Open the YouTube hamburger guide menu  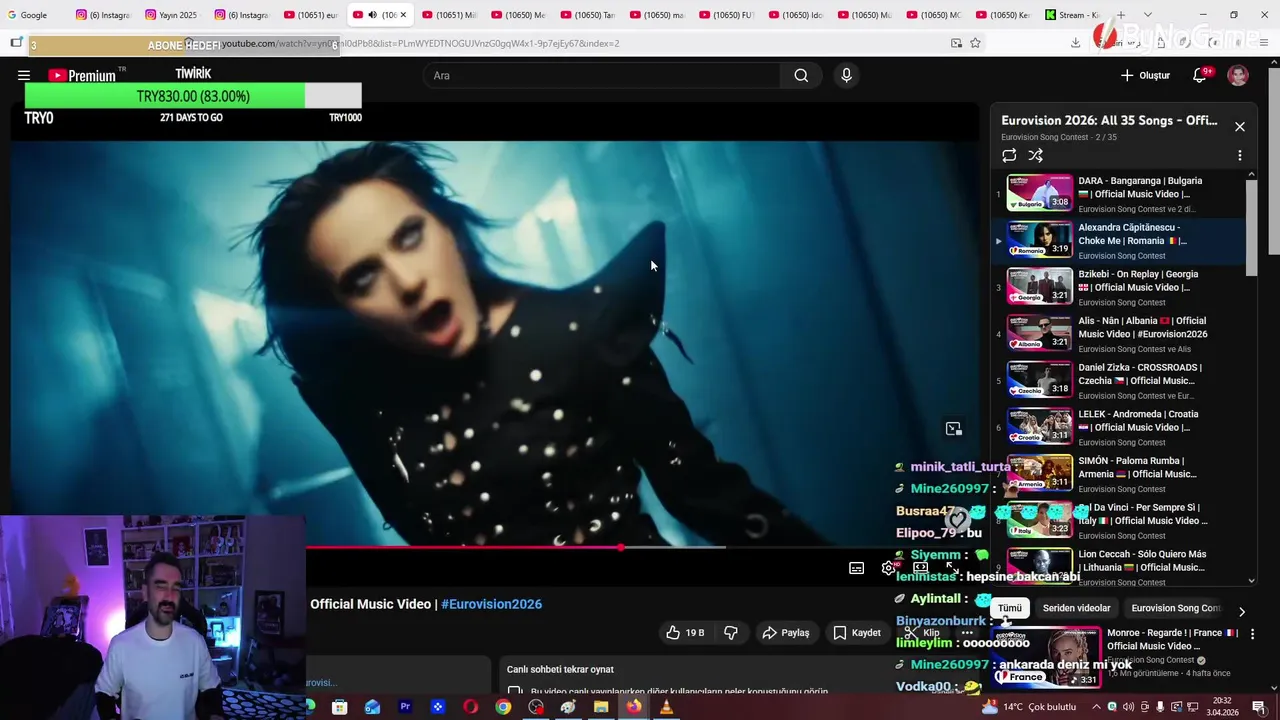click(x=24, y=75)
